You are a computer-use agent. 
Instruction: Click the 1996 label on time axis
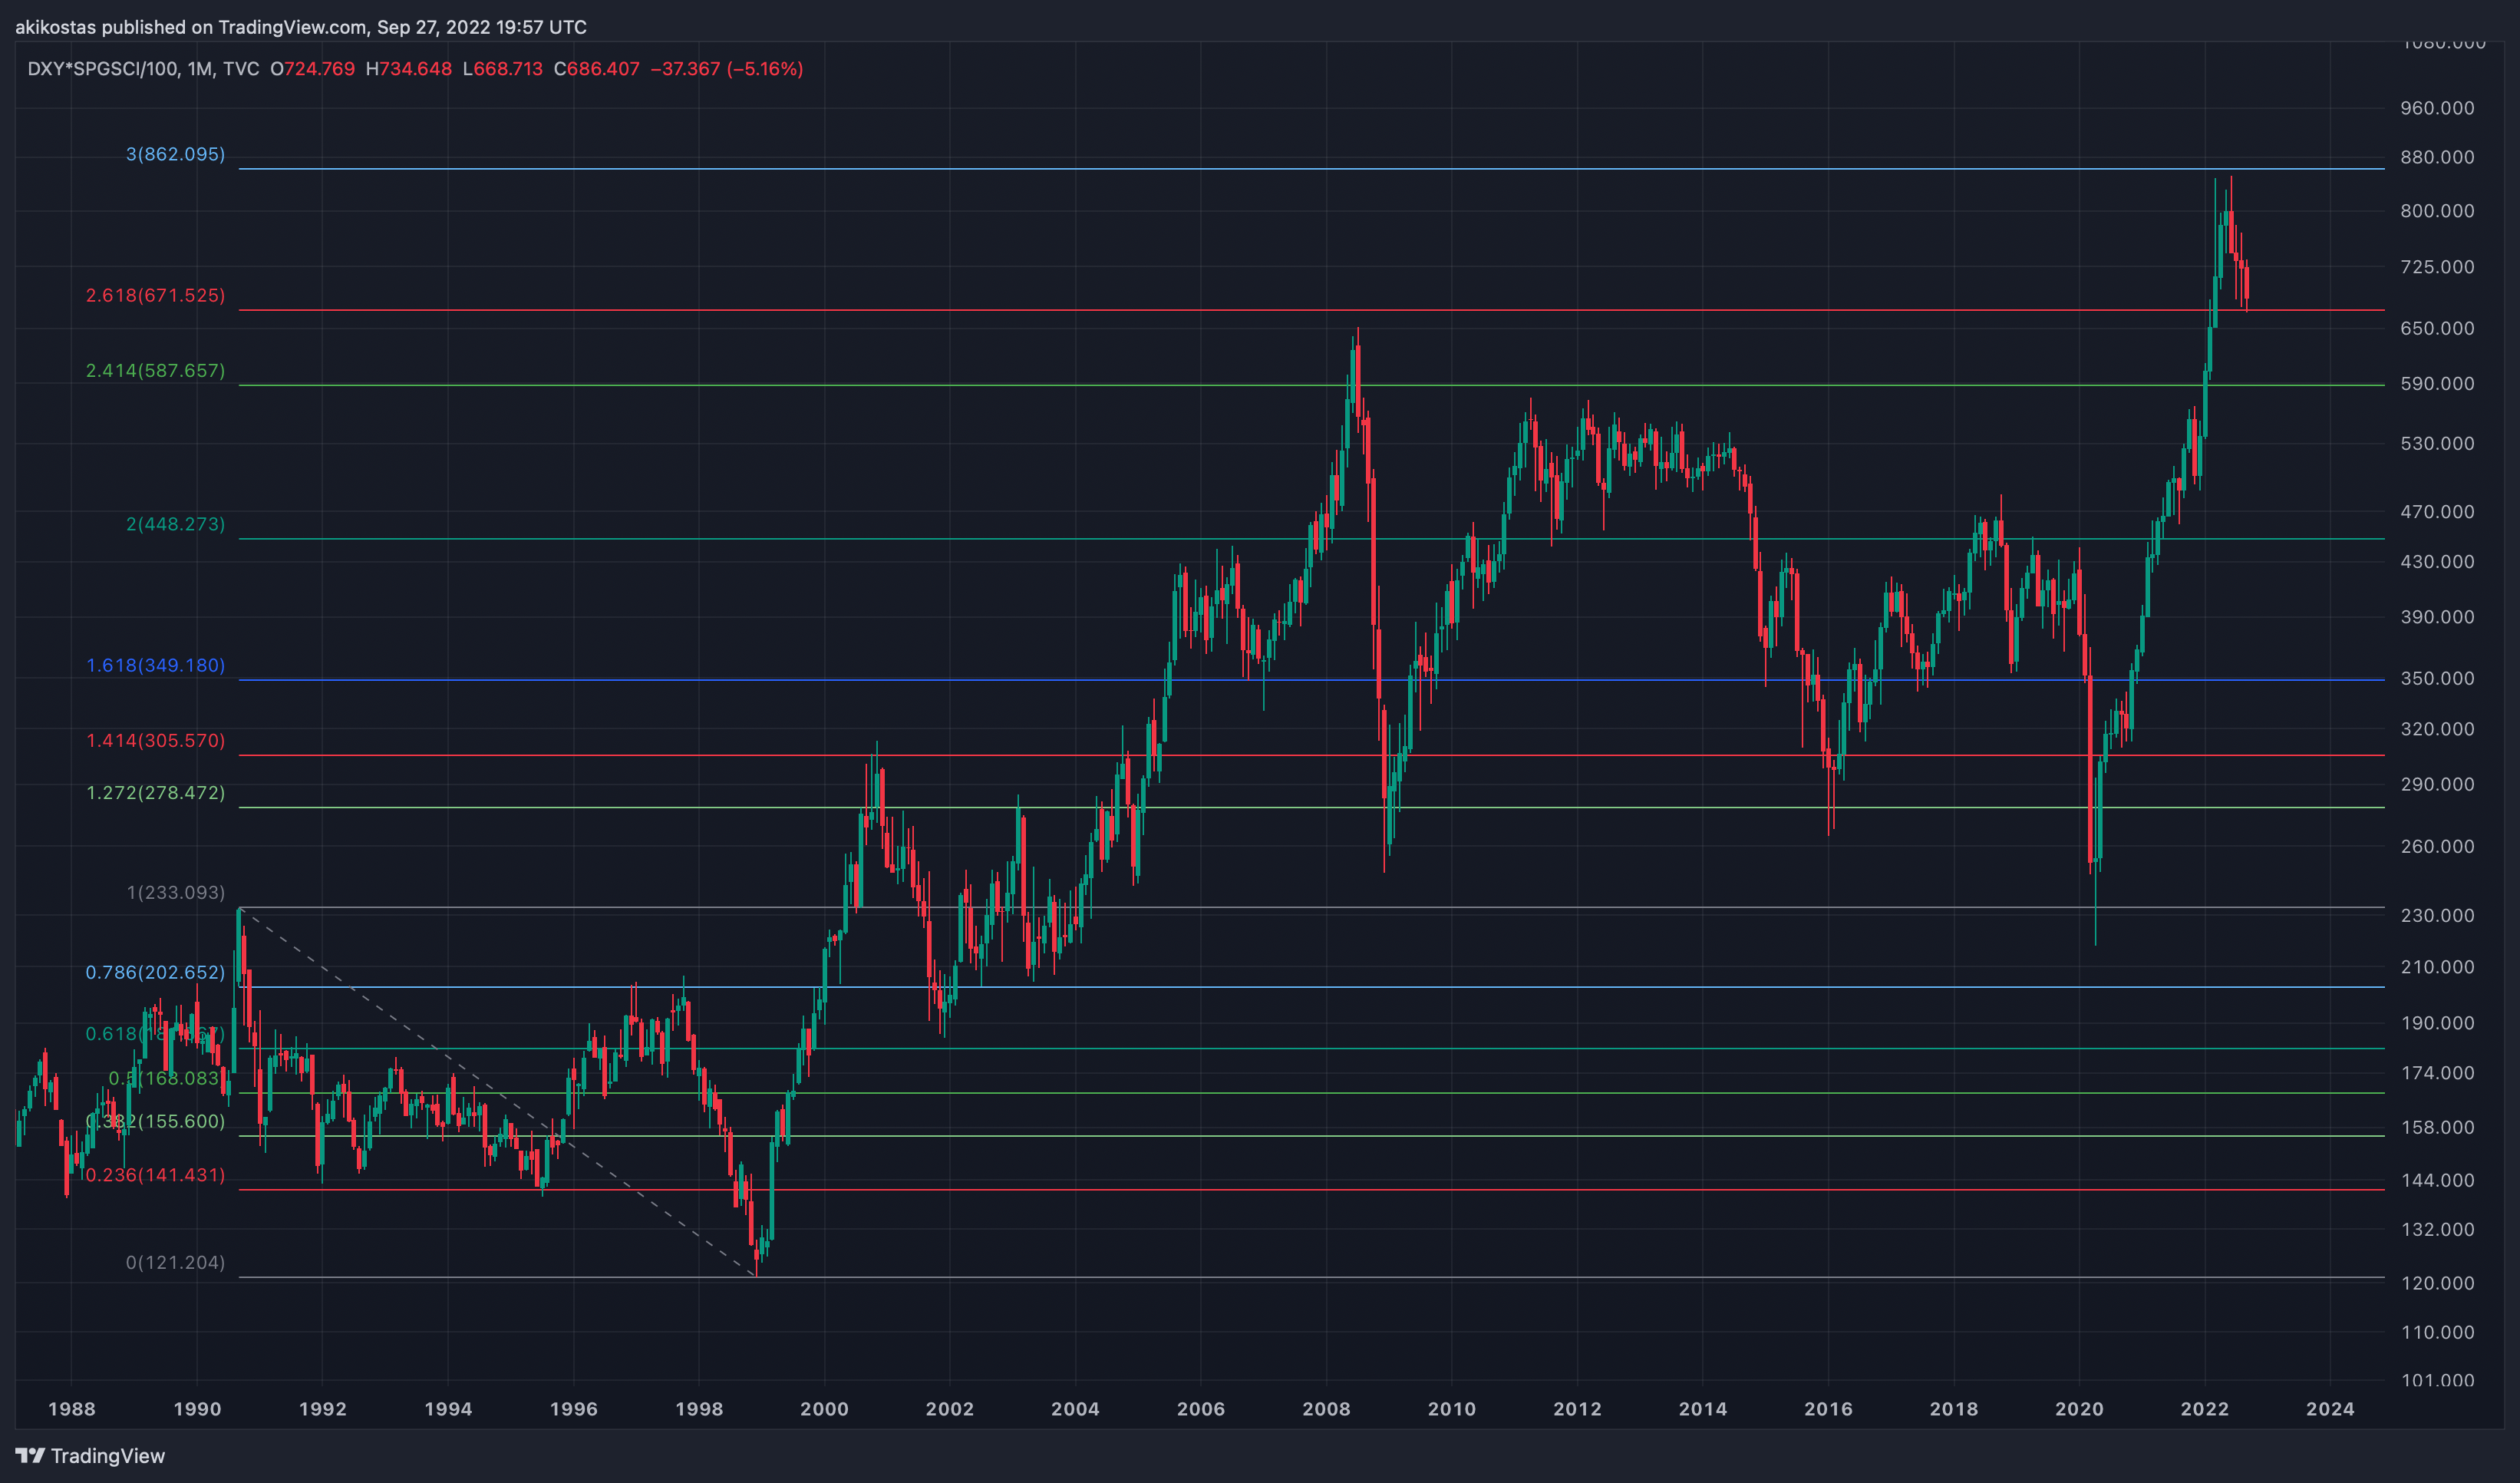573,1409
